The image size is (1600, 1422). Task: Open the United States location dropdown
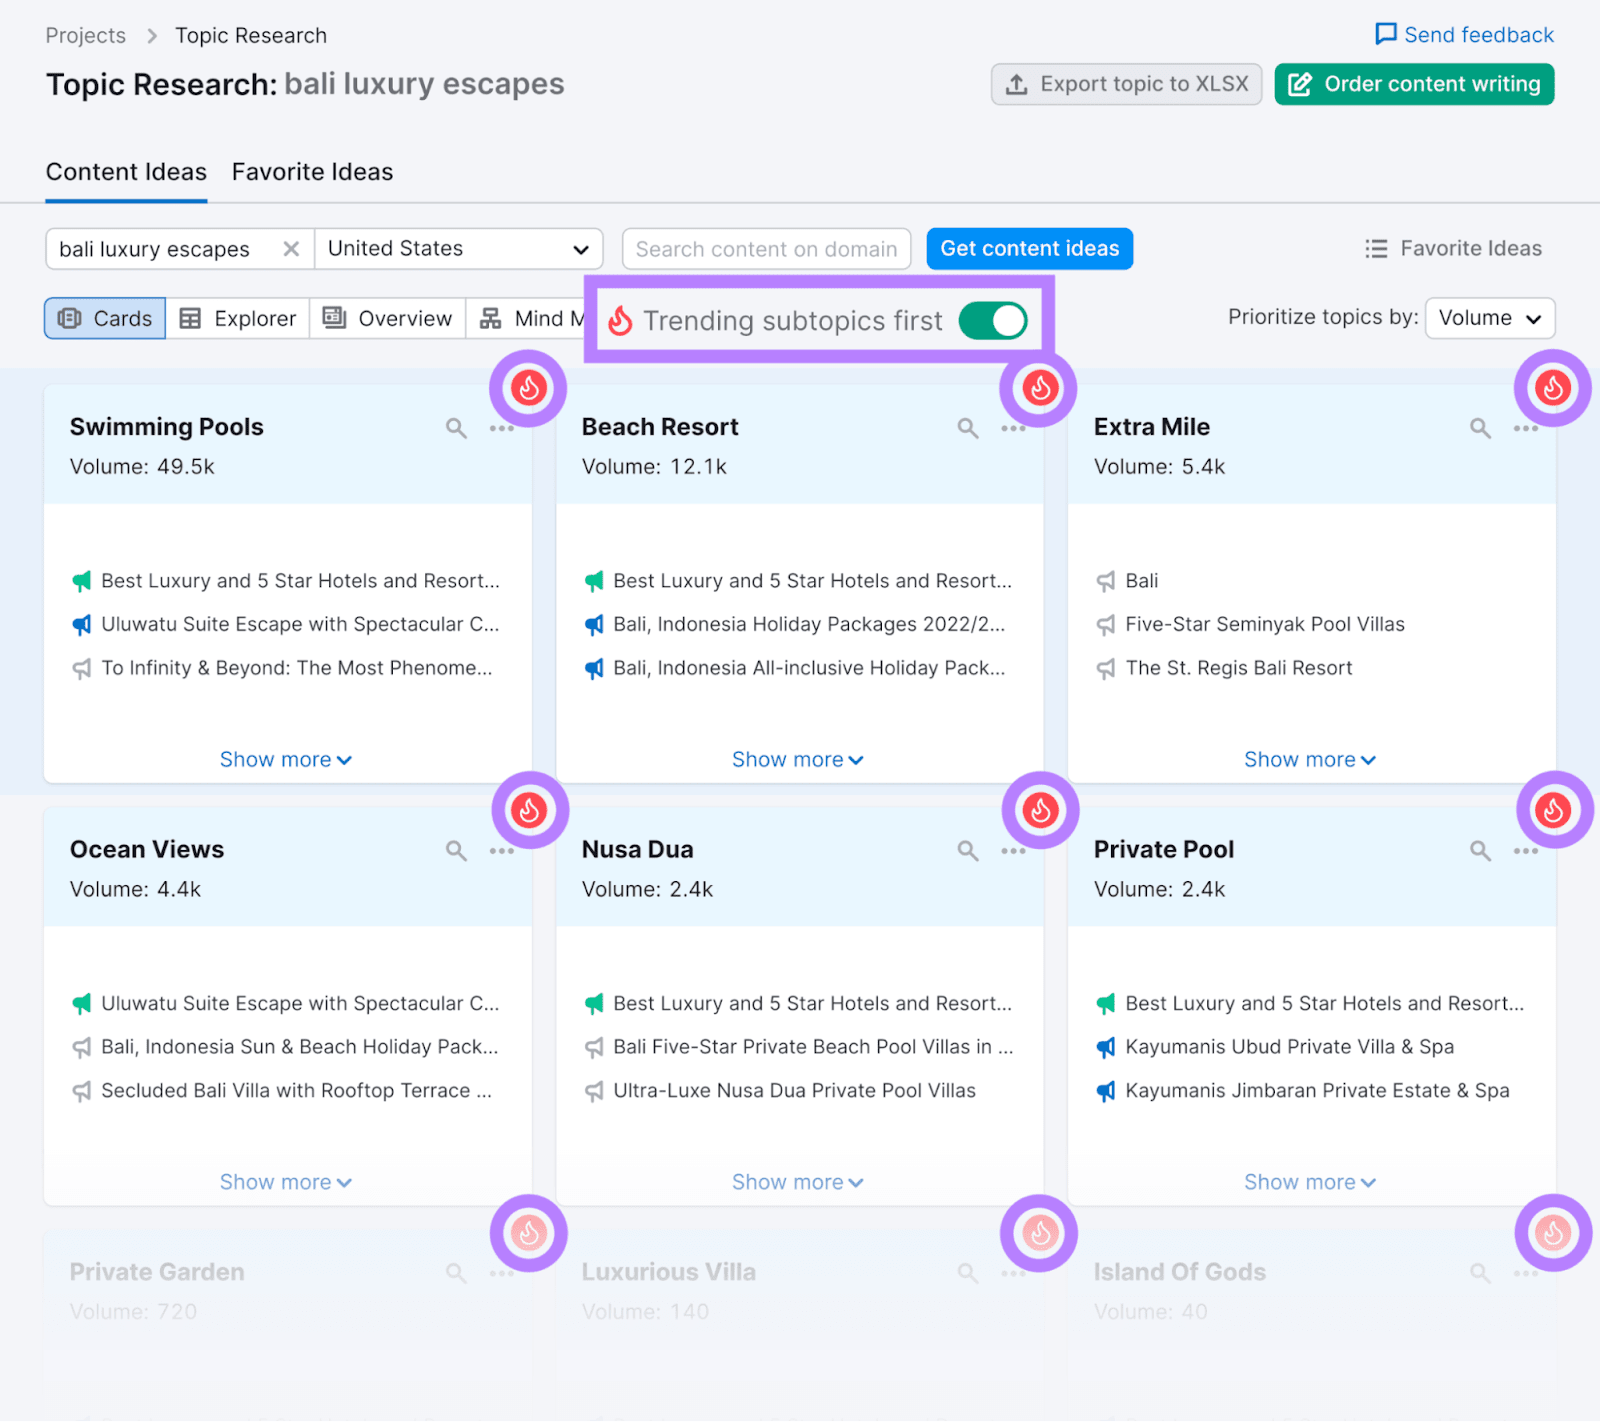pos(458,248)
